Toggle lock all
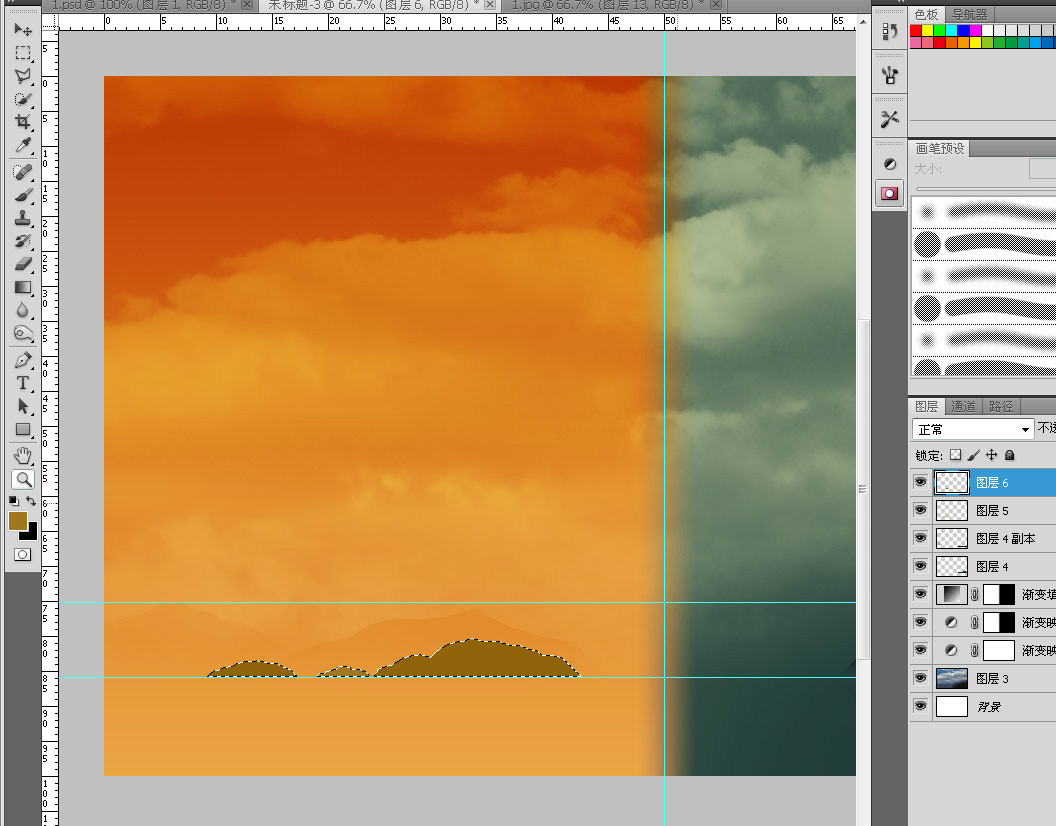 pyautogui.click(x=1010, y=455)
